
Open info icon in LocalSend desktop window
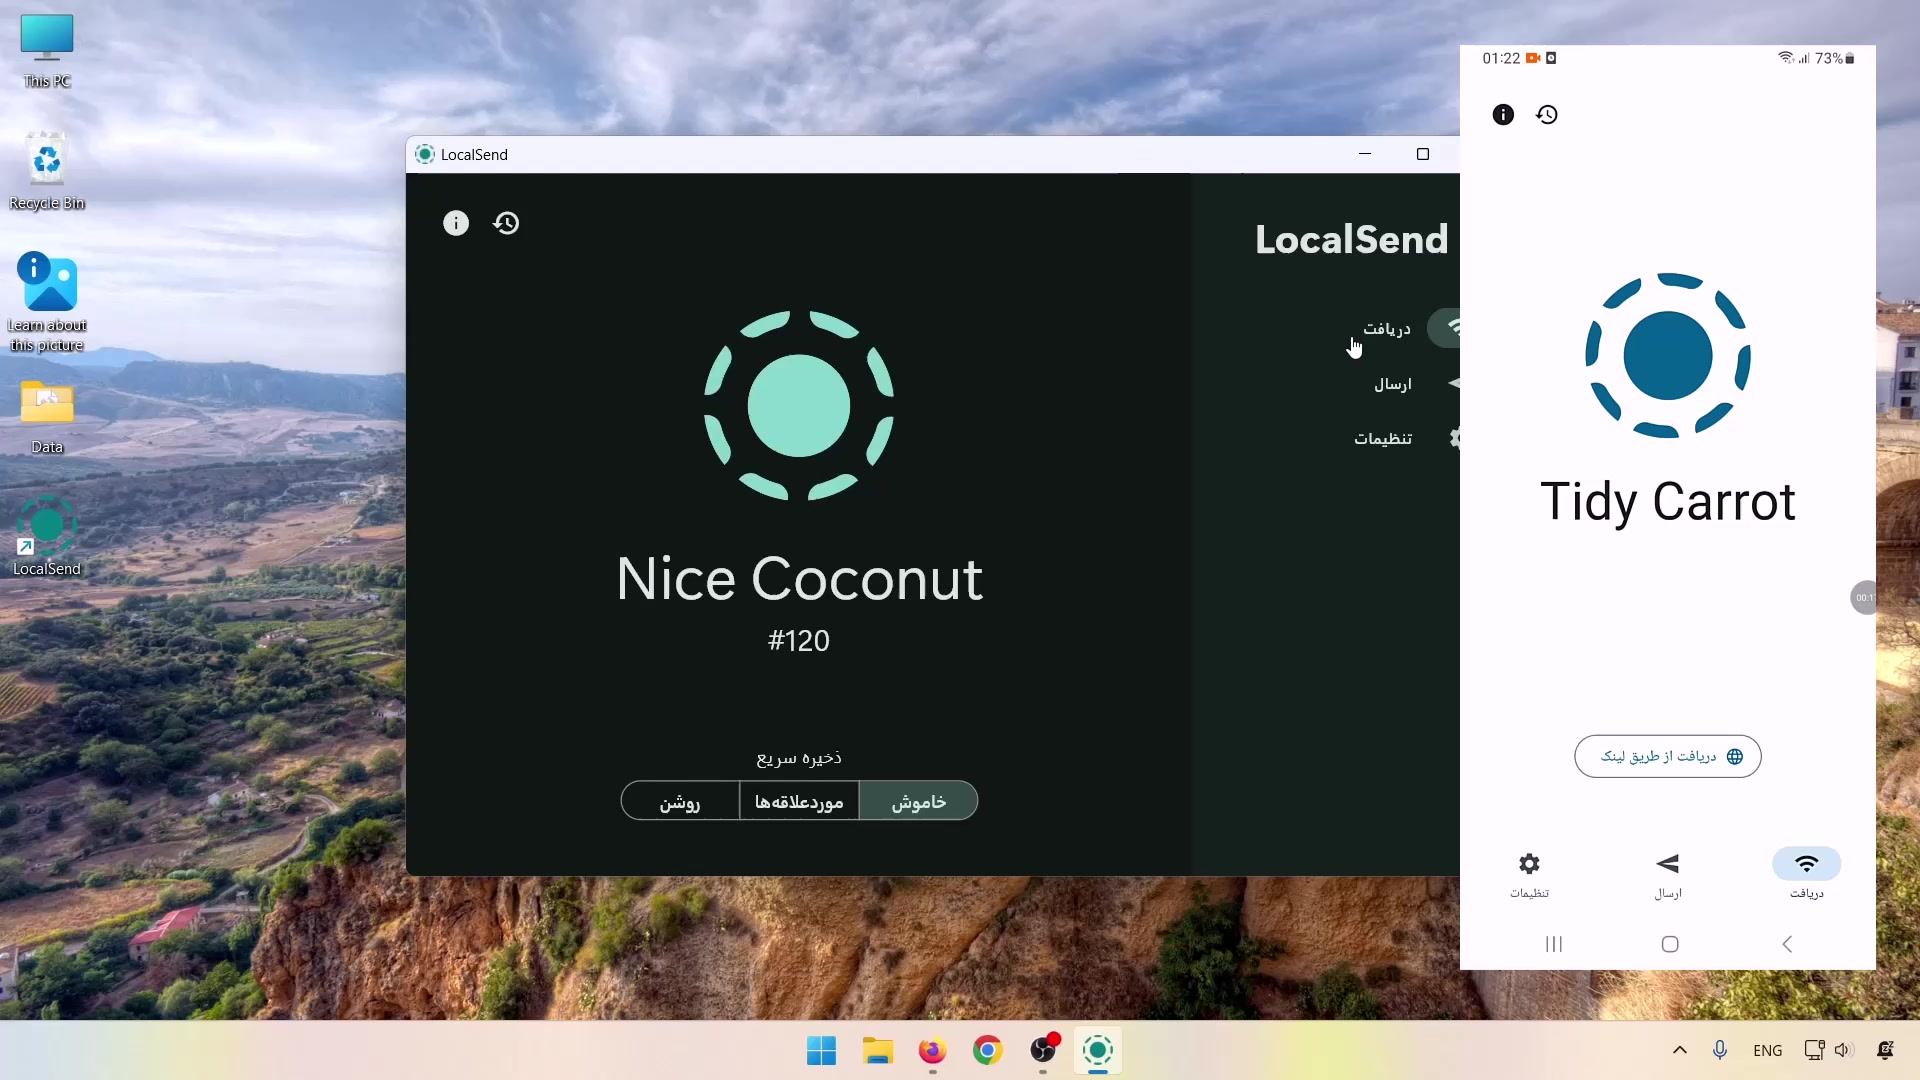point(456,223)
